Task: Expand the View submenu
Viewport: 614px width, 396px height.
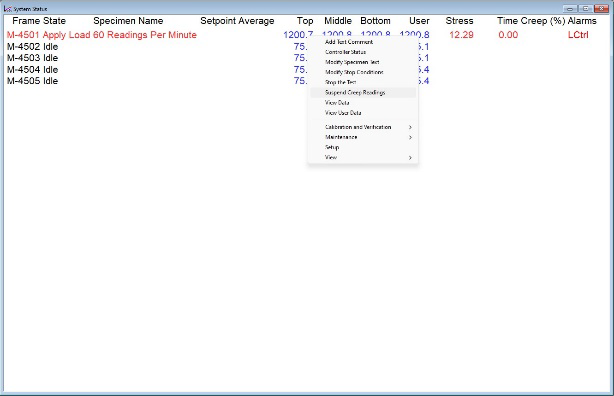Action: [x=363, y=158]
